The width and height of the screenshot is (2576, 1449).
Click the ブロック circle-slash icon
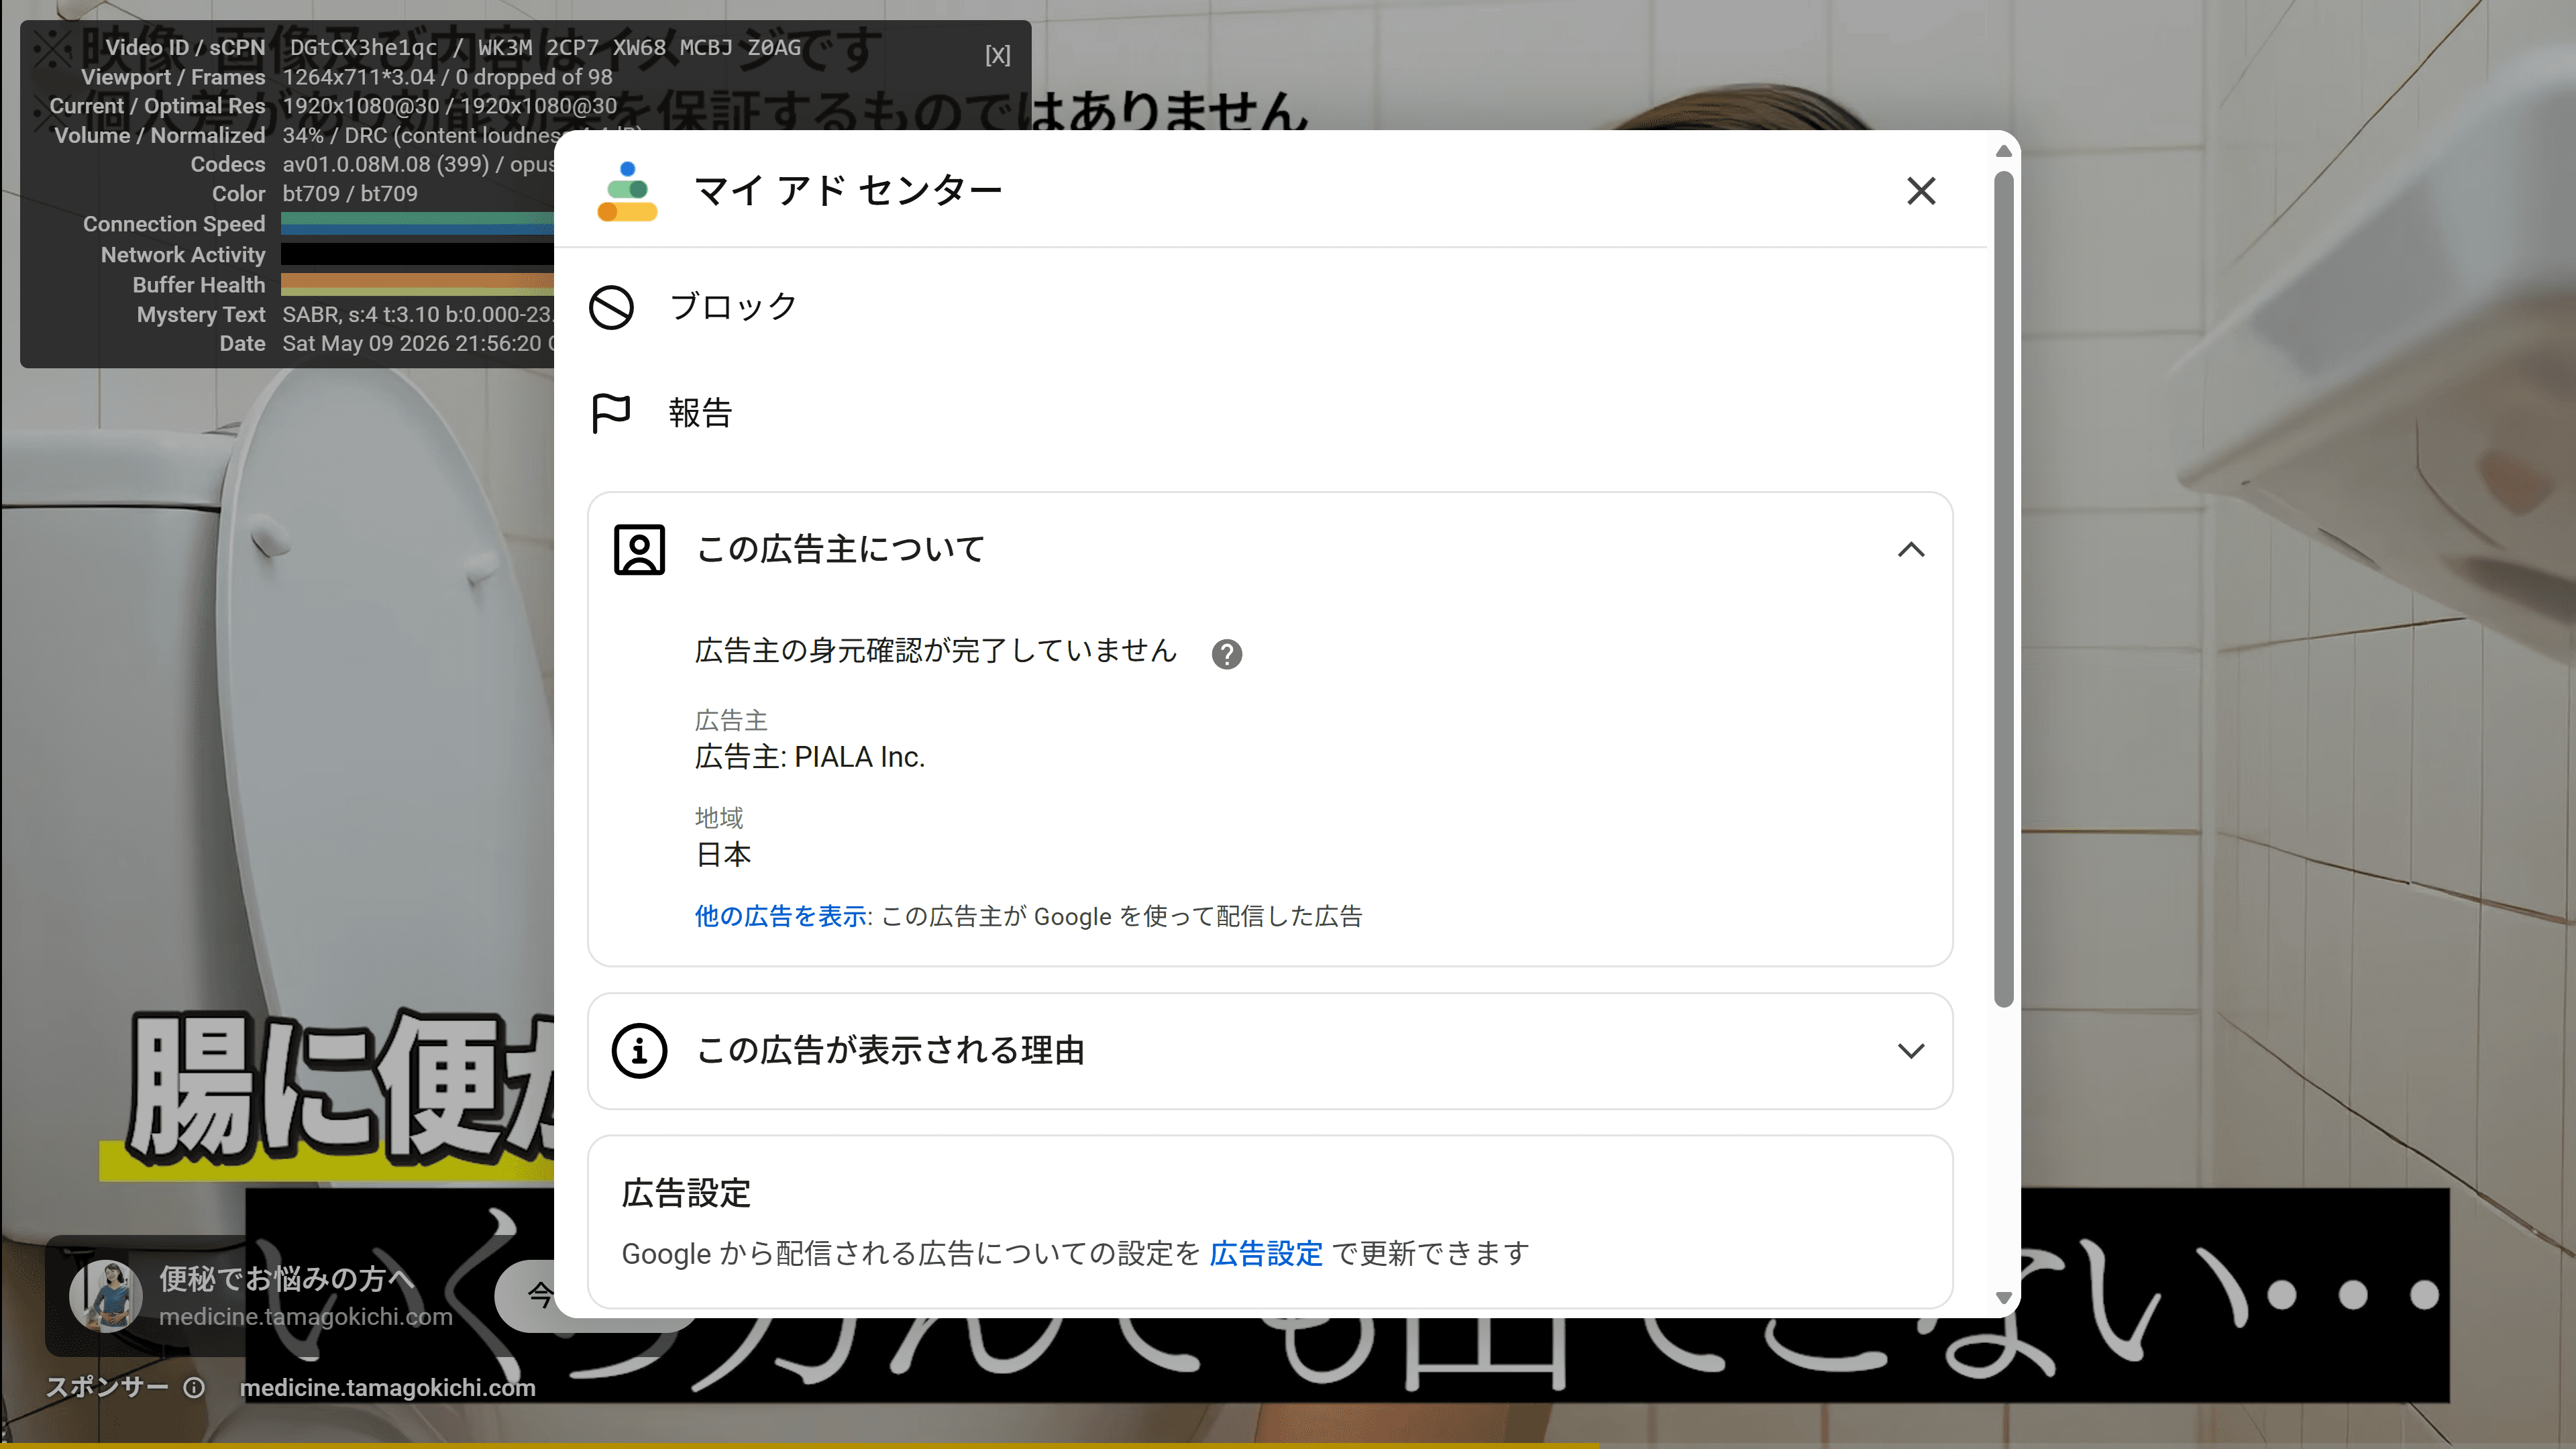click(611, 307)
